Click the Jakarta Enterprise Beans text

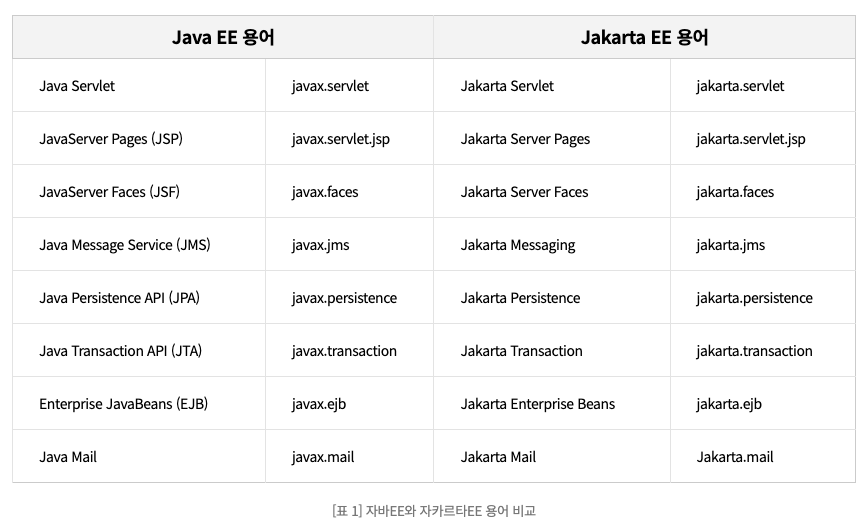coord(538,404)
